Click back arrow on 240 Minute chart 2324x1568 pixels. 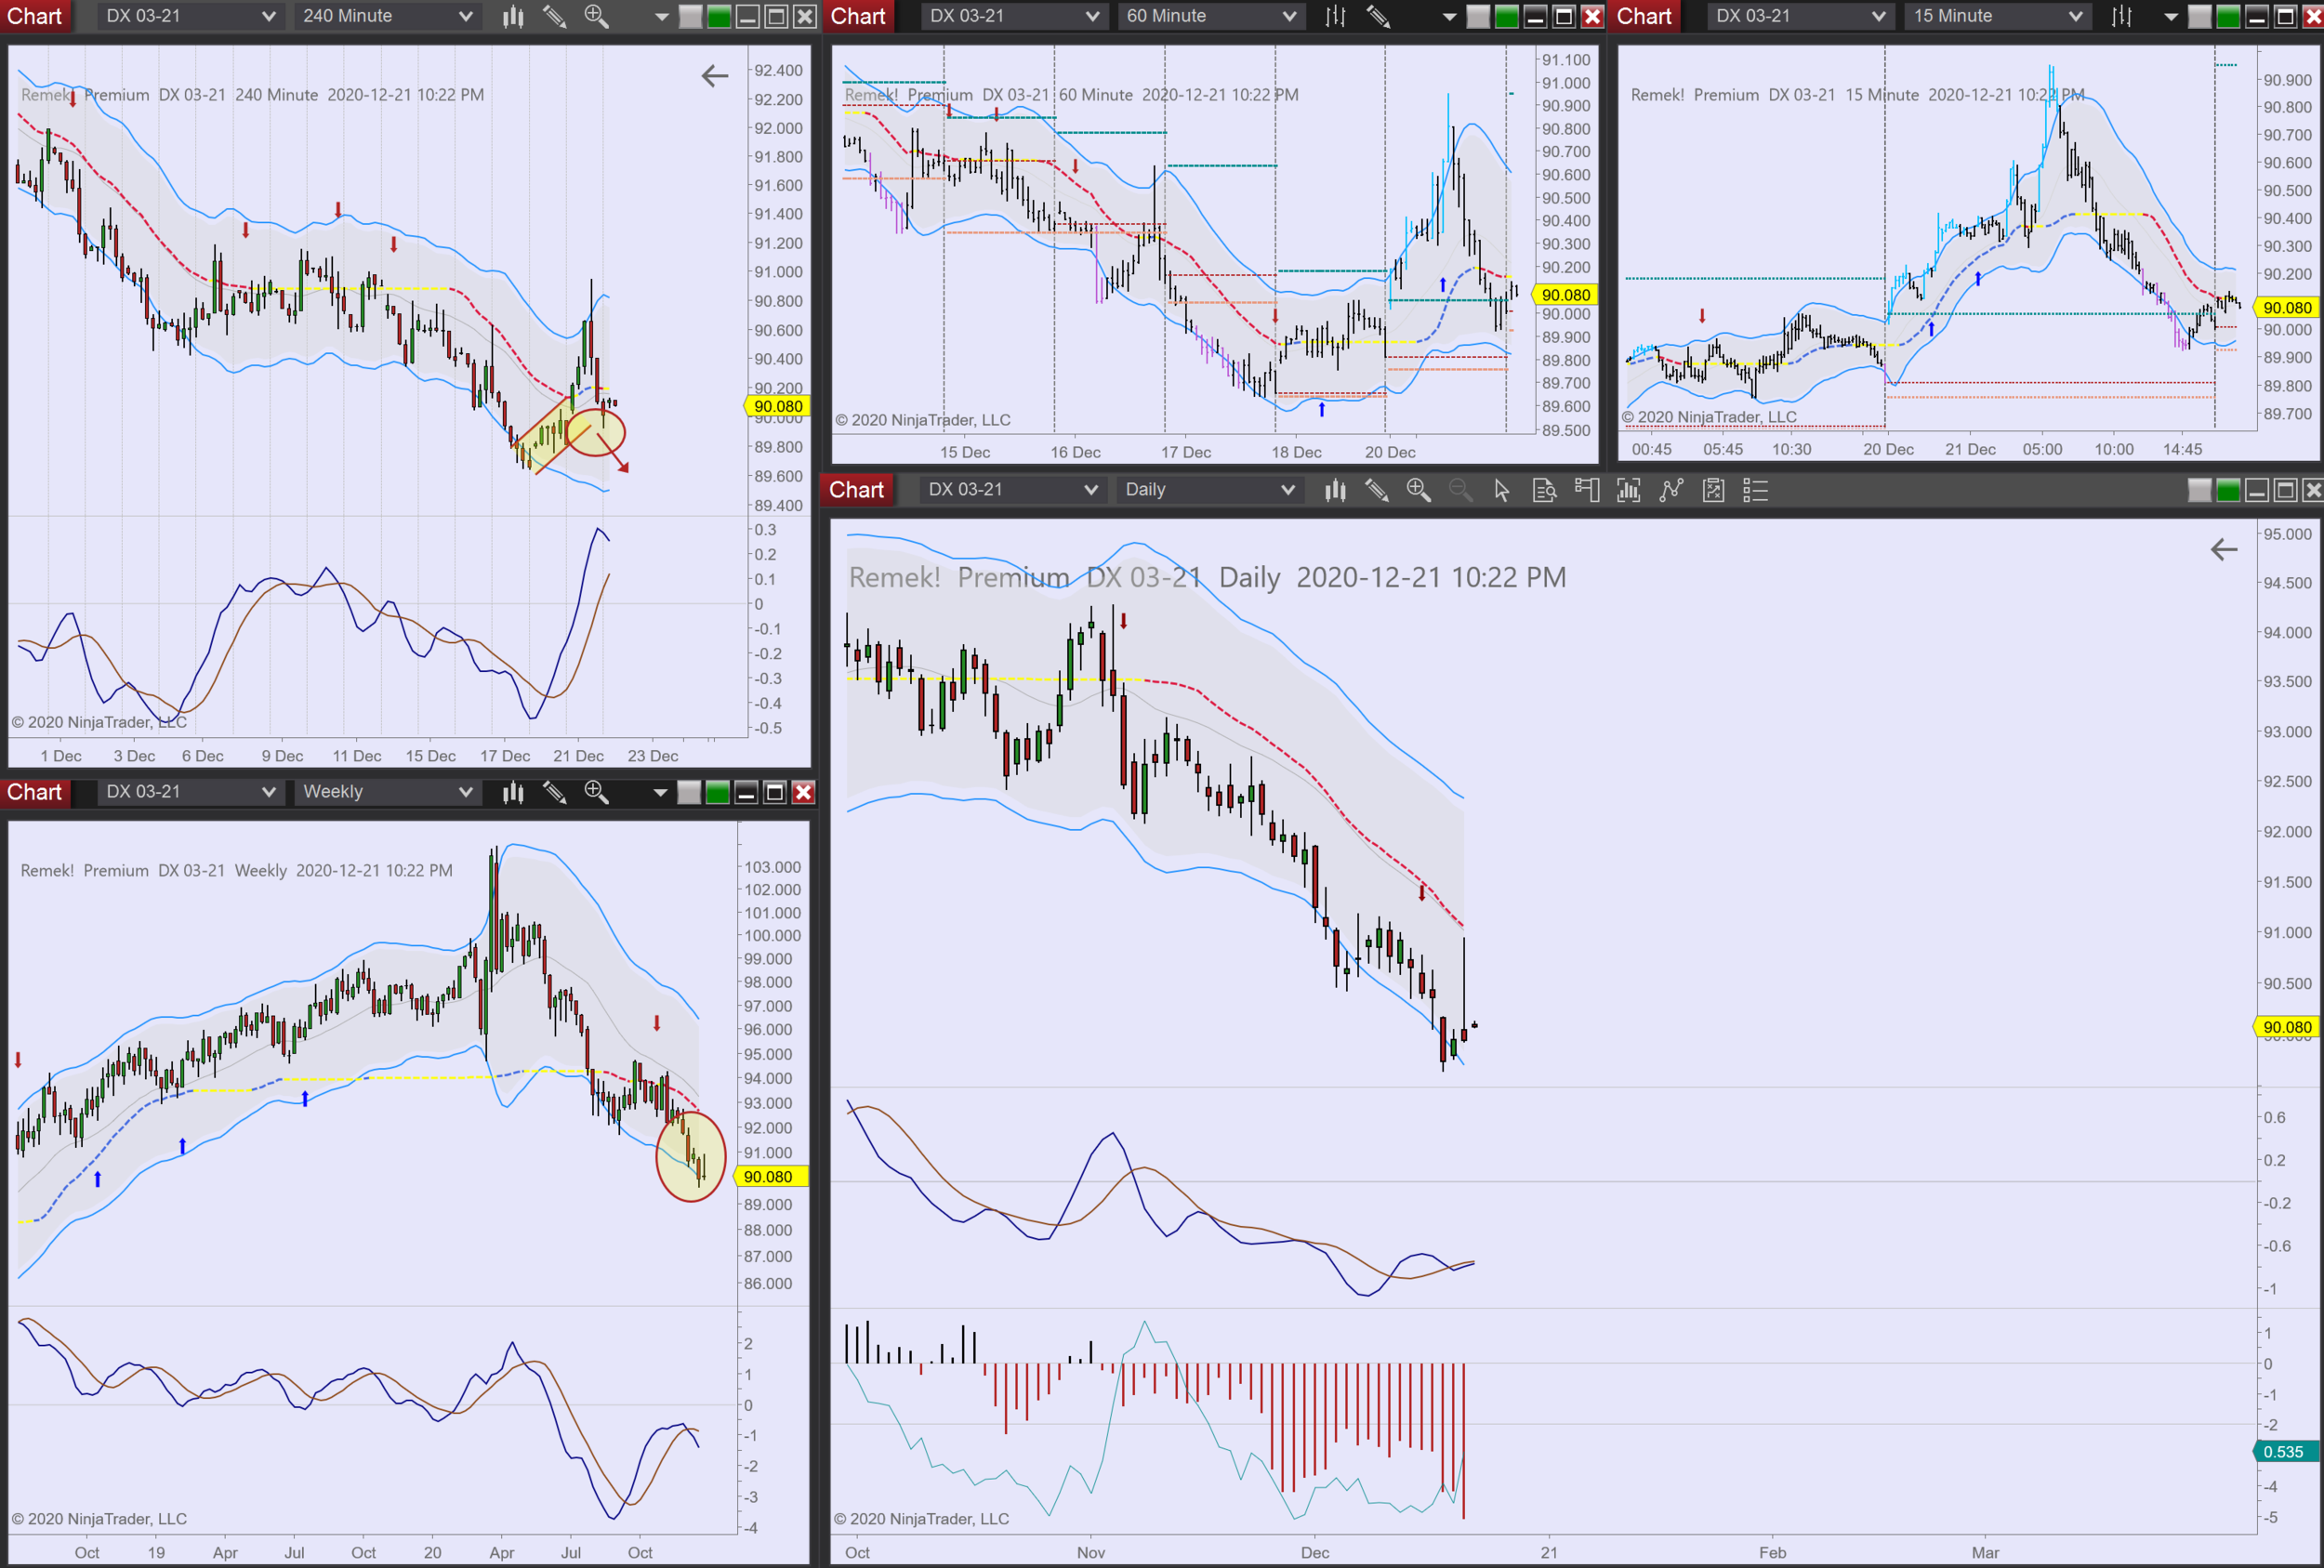coord(714,76)
